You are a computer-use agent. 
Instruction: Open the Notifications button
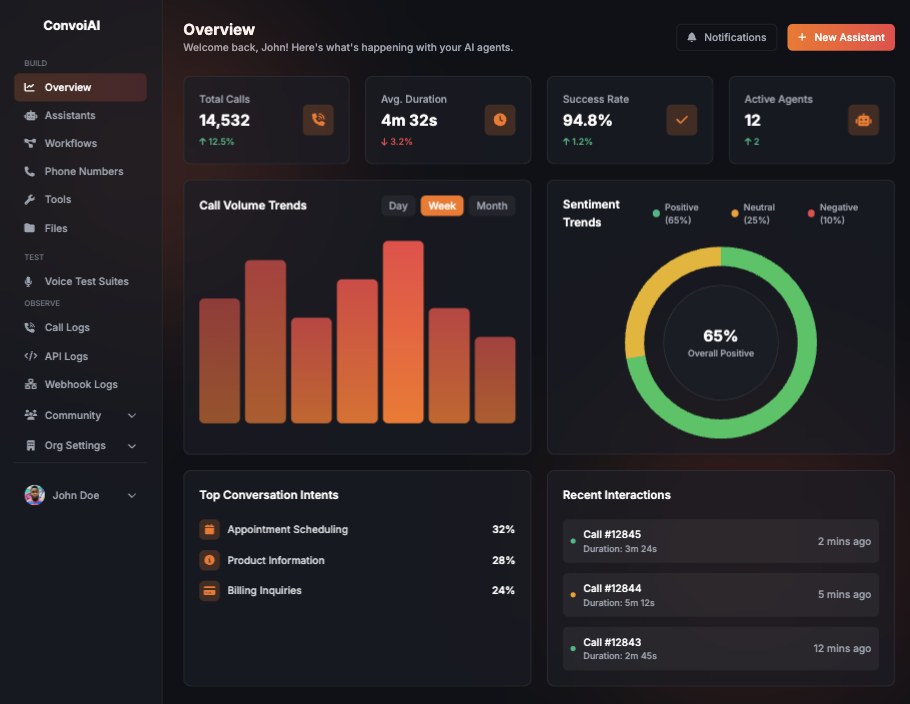726,37
